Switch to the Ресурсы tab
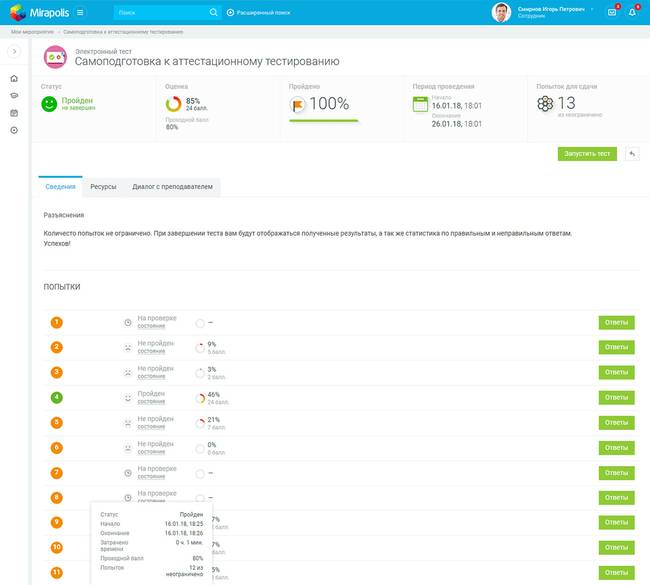This screenshot has height=585, width=650. (103, 187)
